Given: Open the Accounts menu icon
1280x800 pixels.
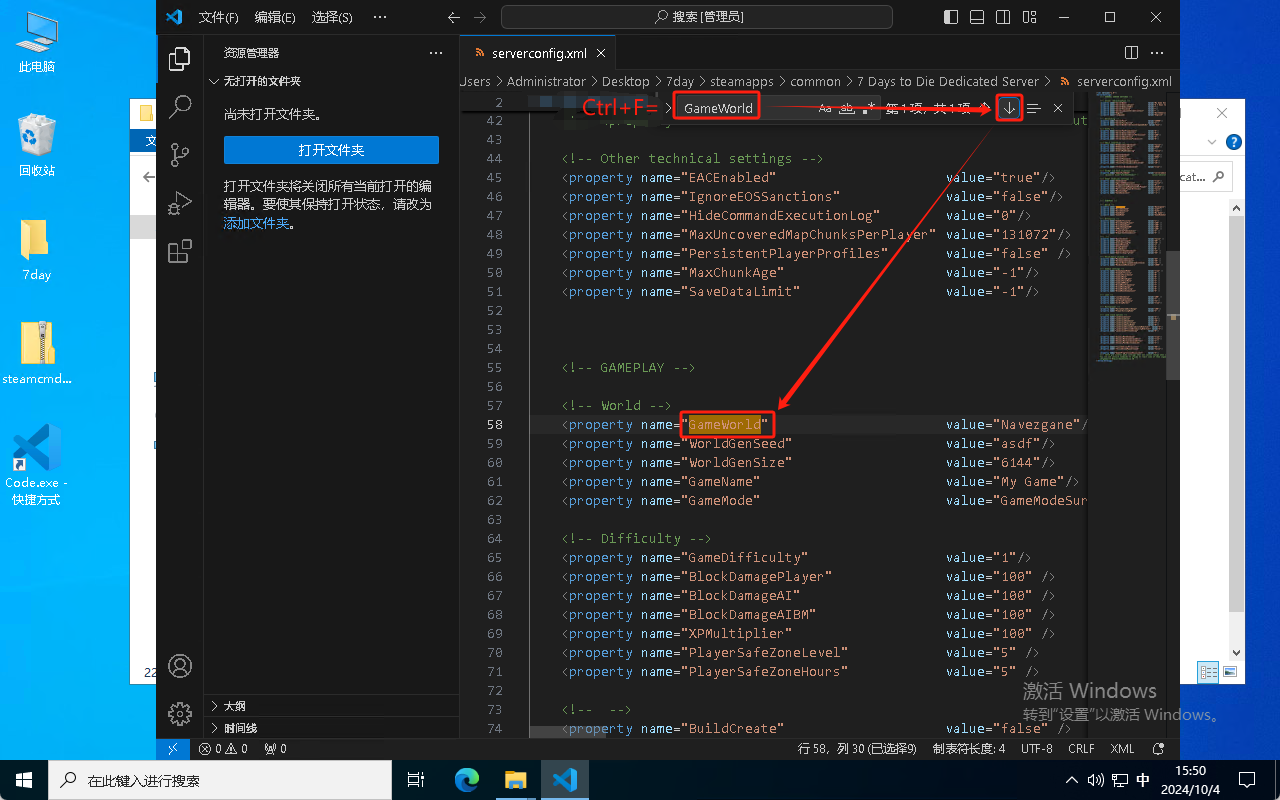Looking at the screenshot, I should coord(180,666).
